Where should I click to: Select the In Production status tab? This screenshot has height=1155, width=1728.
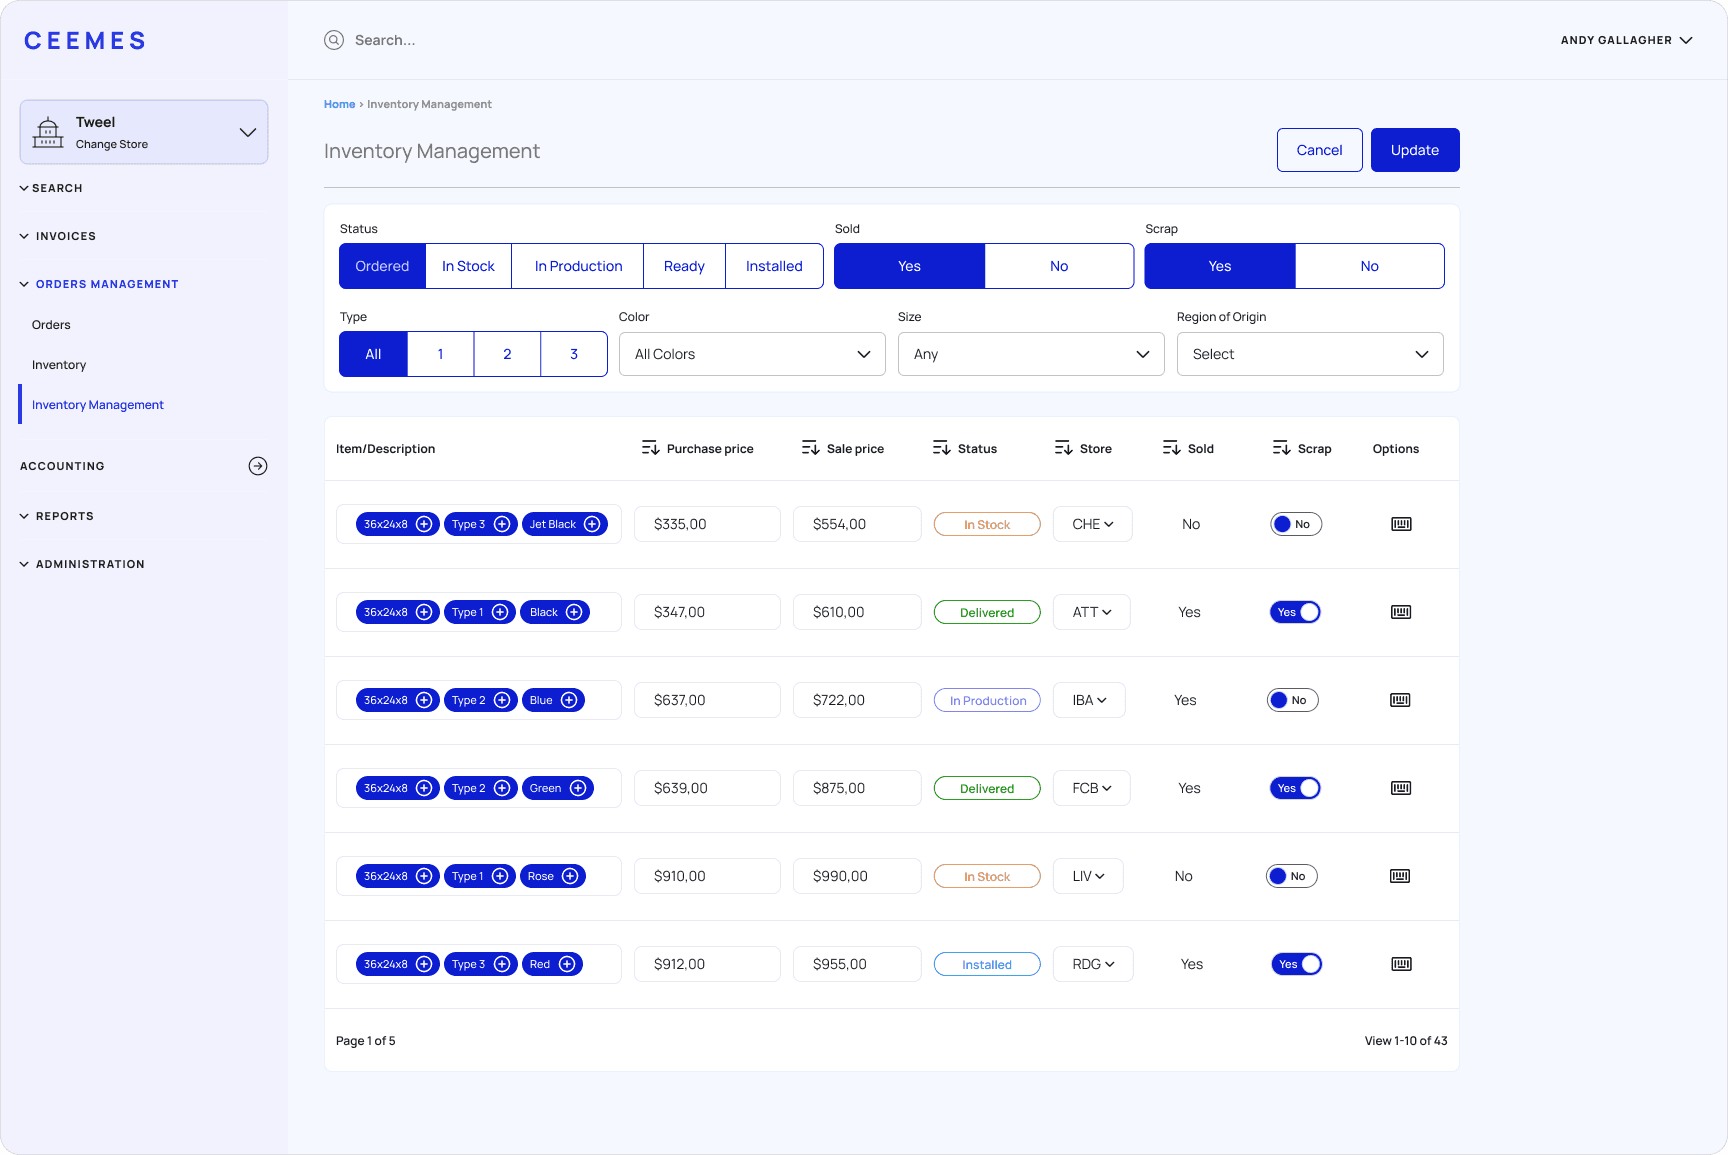coord(578,266)
